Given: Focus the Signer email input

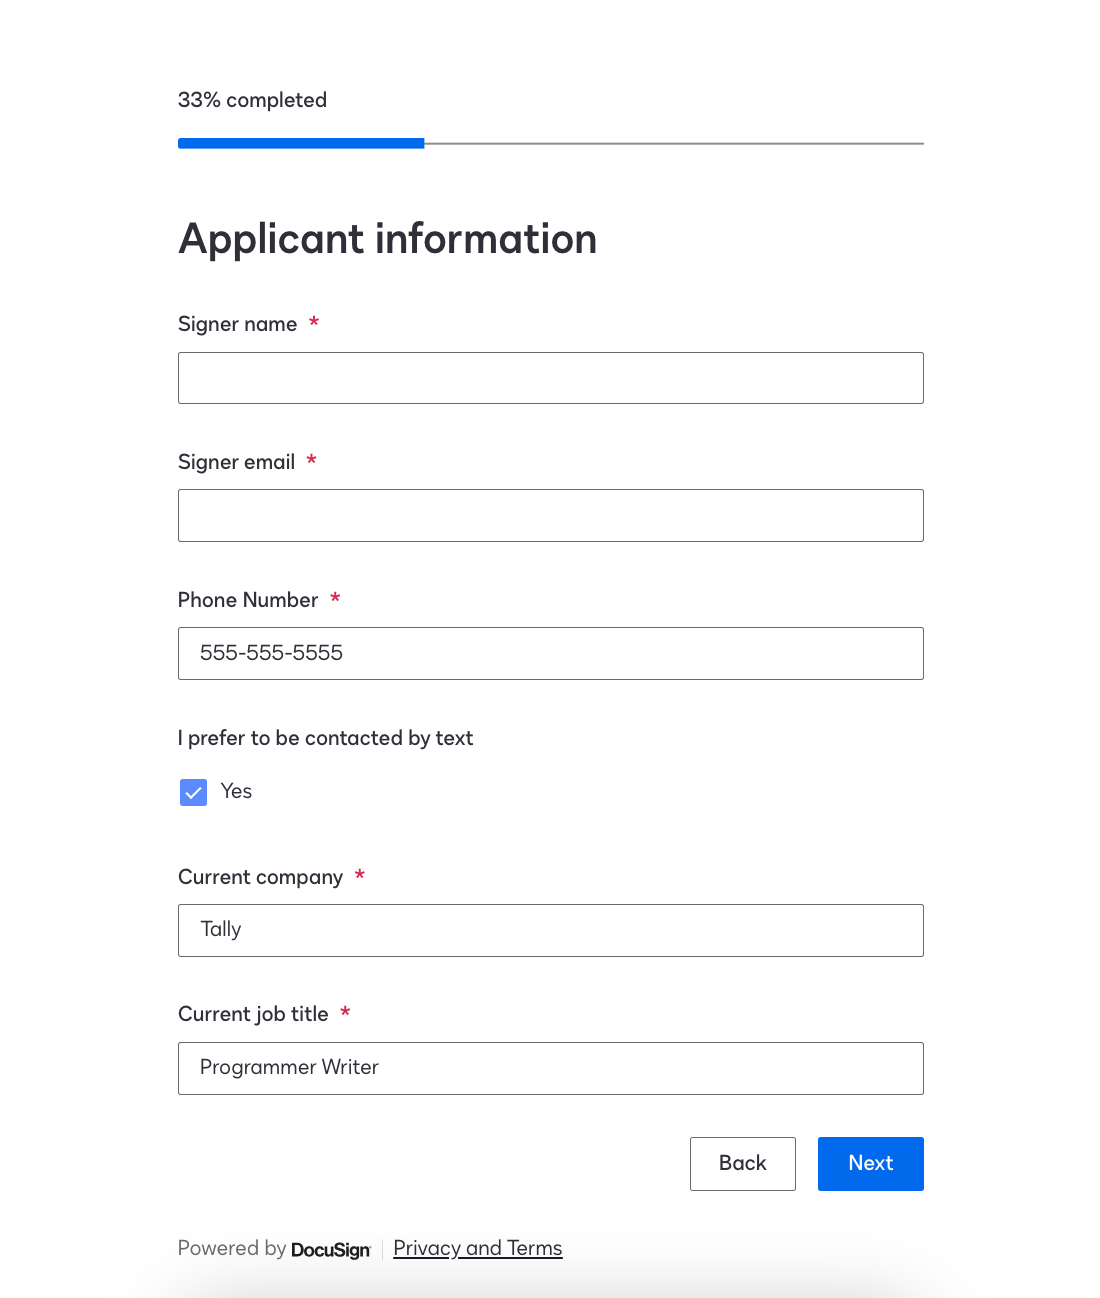Looking at the screenshot, I should coord(550,515).
